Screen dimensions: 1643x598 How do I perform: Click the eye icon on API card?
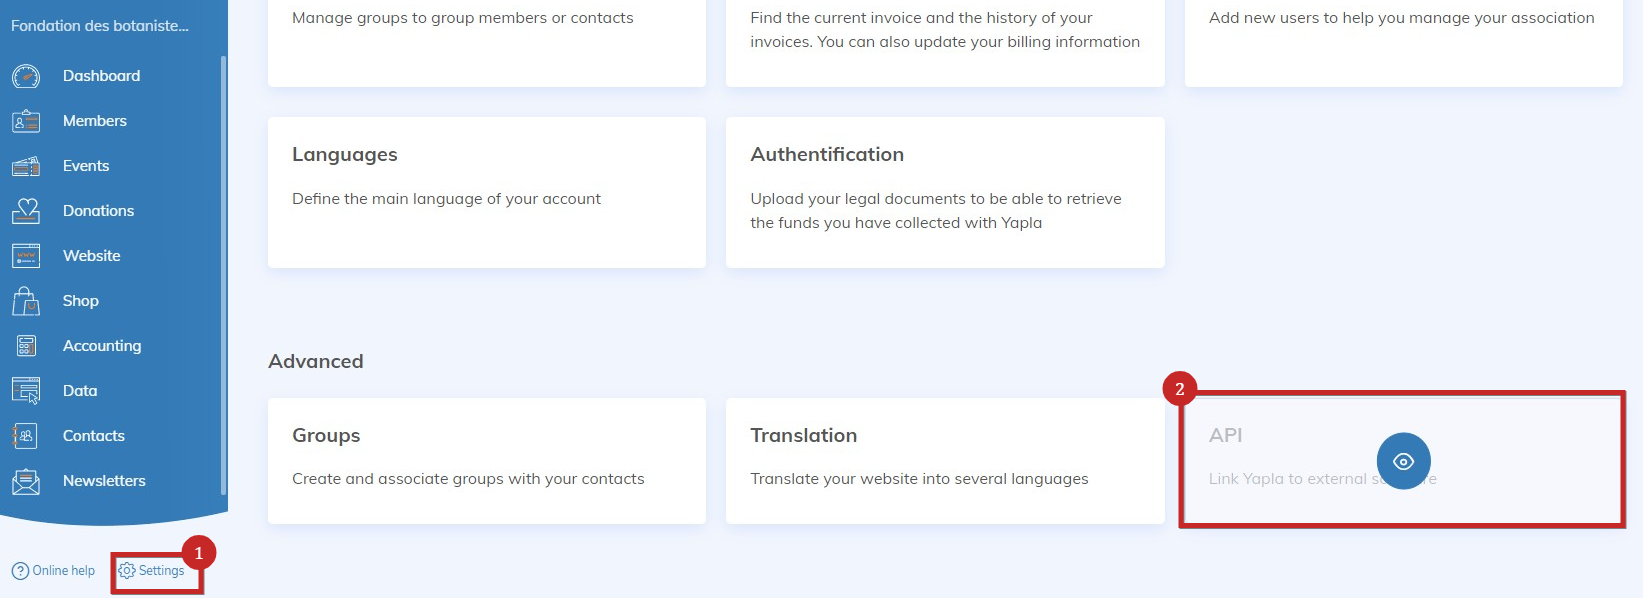pos(1403,461)
